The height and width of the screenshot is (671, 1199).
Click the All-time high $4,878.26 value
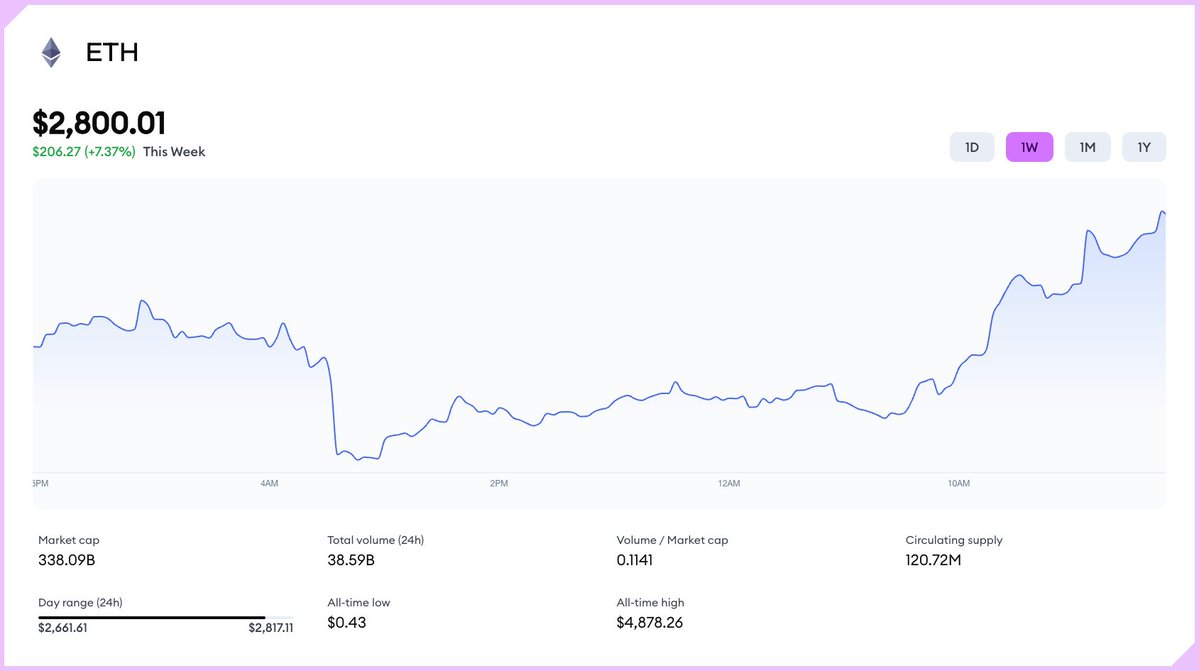coord(649,623)
